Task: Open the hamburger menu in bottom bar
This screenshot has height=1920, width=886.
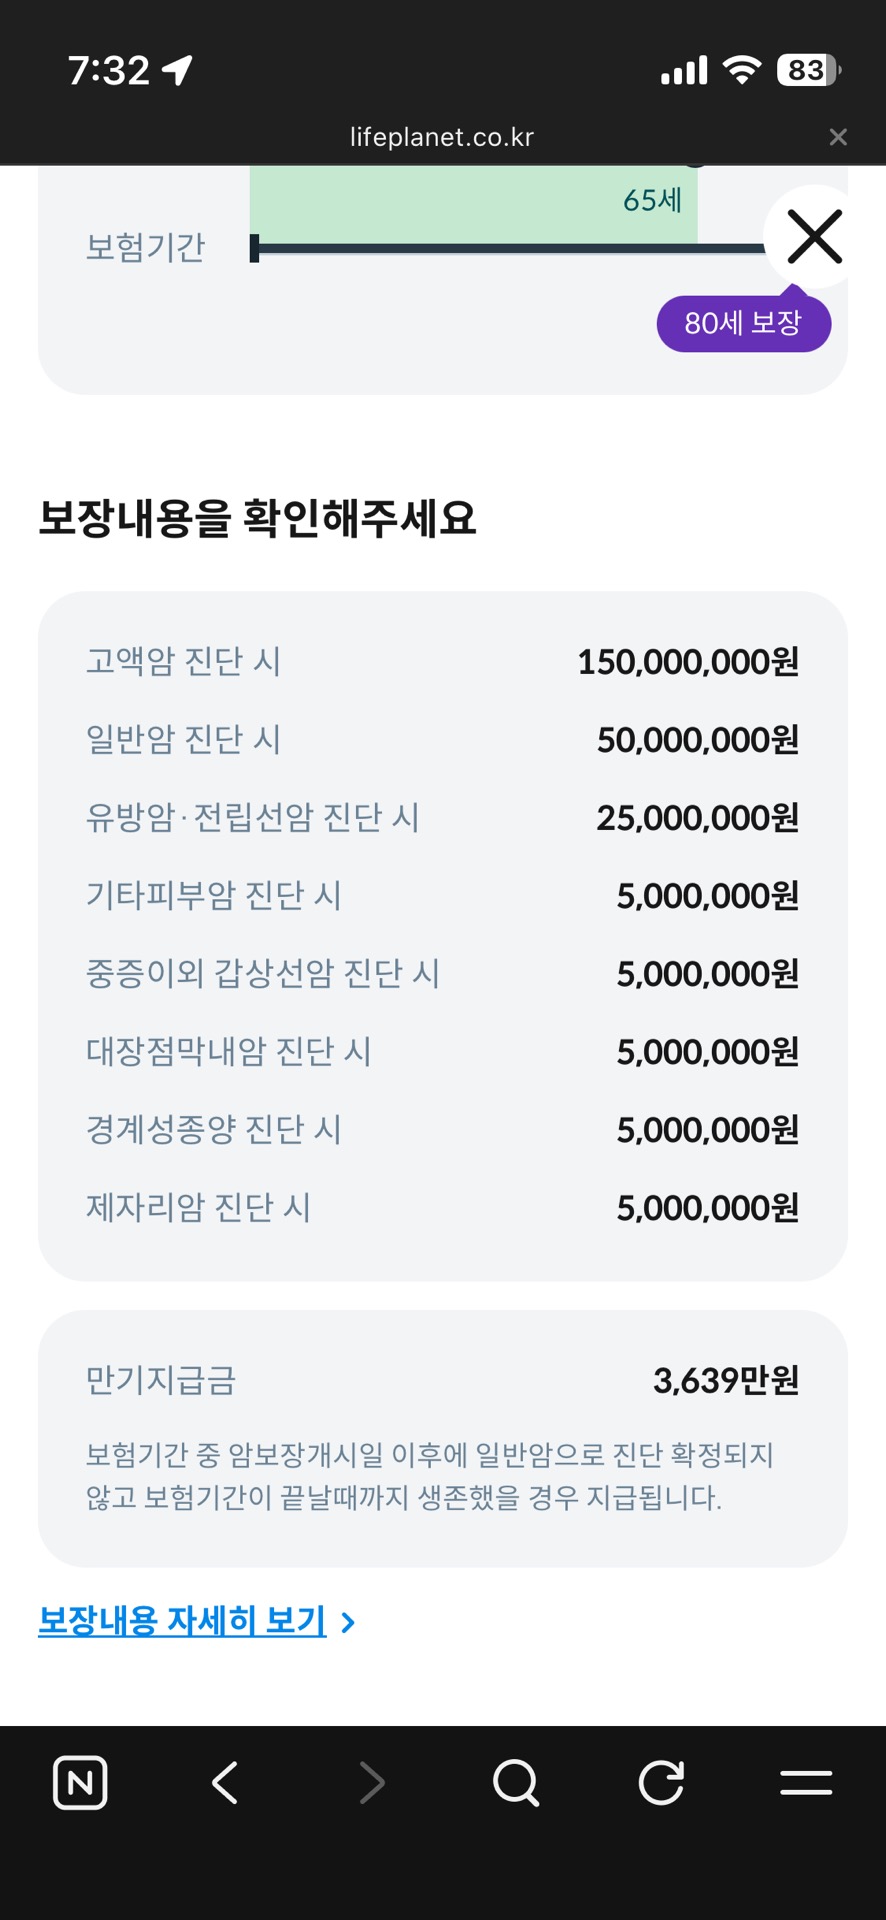Action: [x=806, y=1782]
